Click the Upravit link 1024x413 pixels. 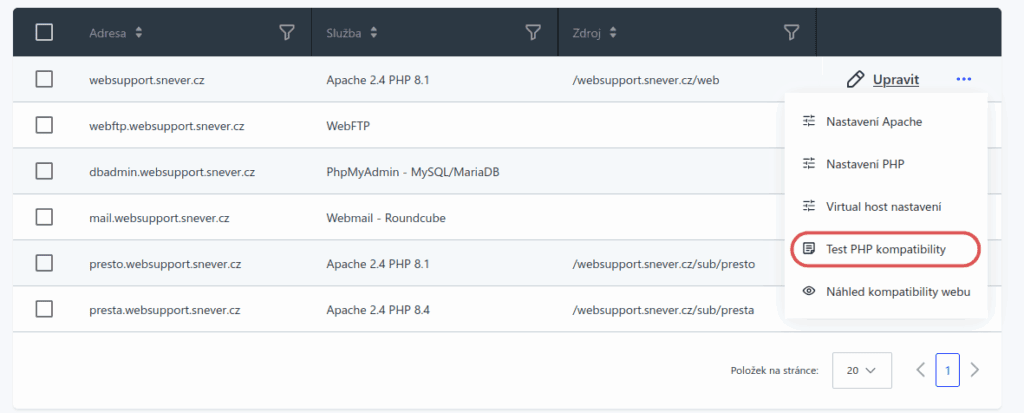[895, 79]
